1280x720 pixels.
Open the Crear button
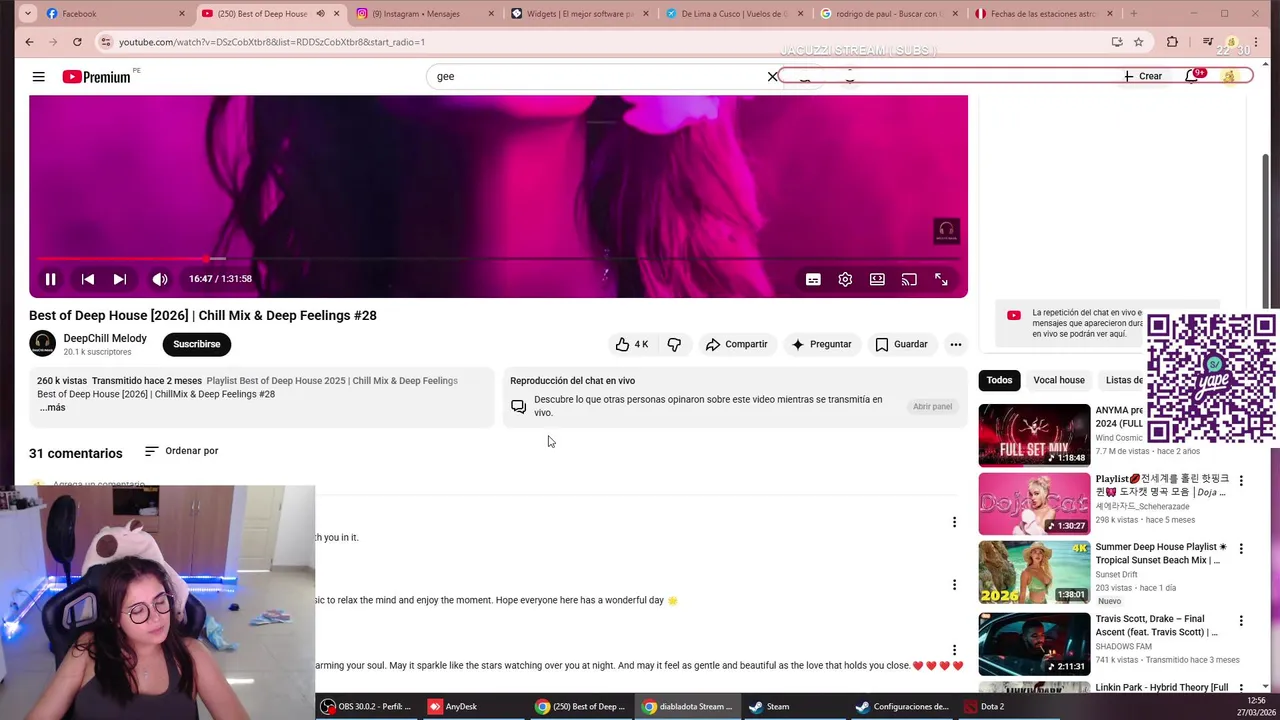tap(1142, 76)
